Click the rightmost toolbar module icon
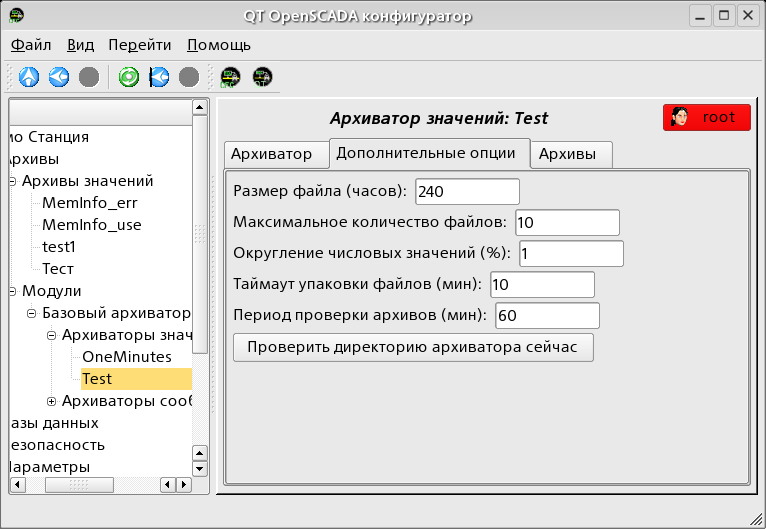This screenshot has height=529, width=766. 263,76
